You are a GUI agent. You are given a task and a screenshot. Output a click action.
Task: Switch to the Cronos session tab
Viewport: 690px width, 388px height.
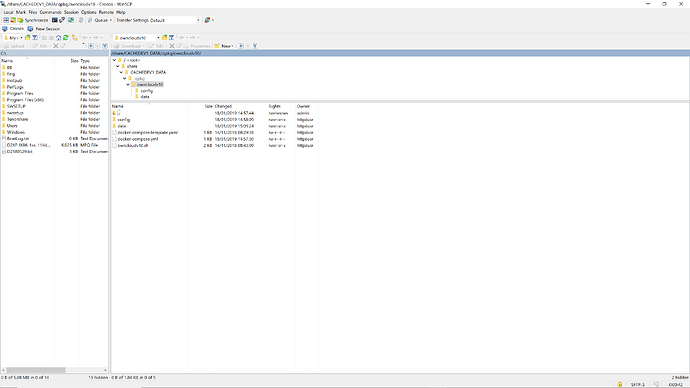click(x=13, y=29)
